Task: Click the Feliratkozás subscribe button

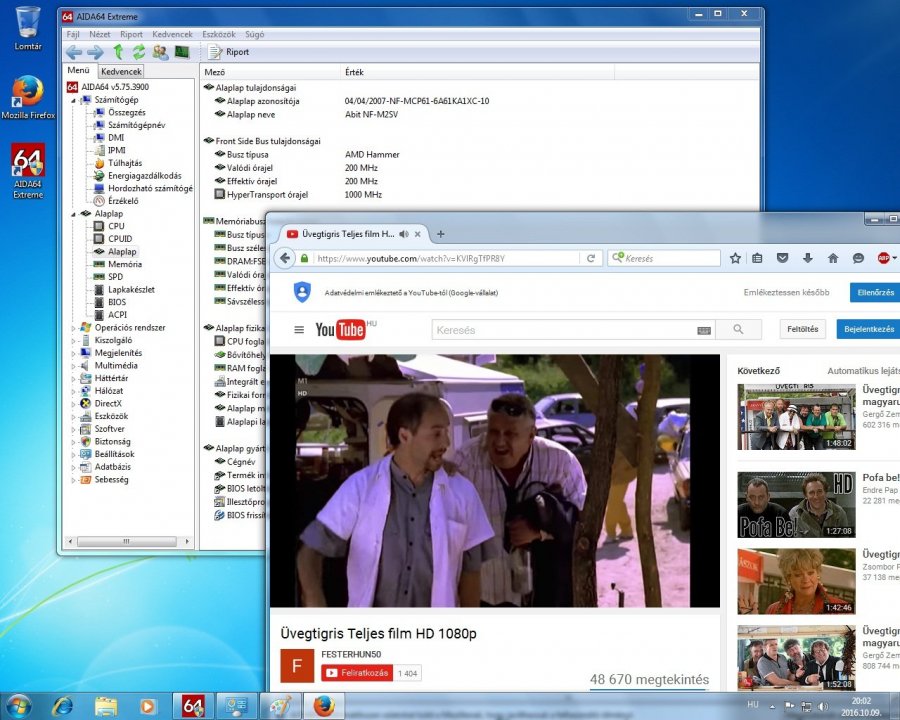Action: coord(357,673)
